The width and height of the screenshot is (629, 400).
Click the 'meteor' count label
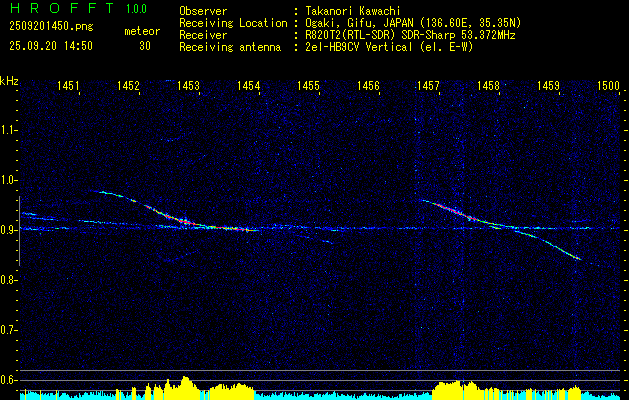(142, 31)
